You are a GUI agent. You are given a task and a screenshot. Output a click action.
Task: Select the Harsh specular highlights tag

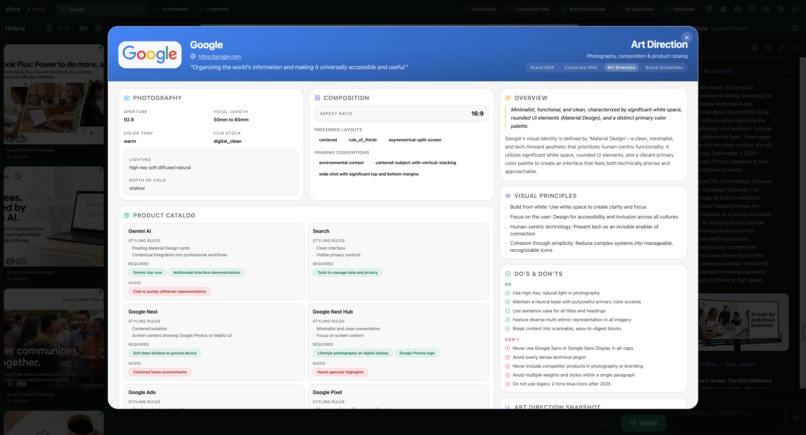(x=340, y=372)
